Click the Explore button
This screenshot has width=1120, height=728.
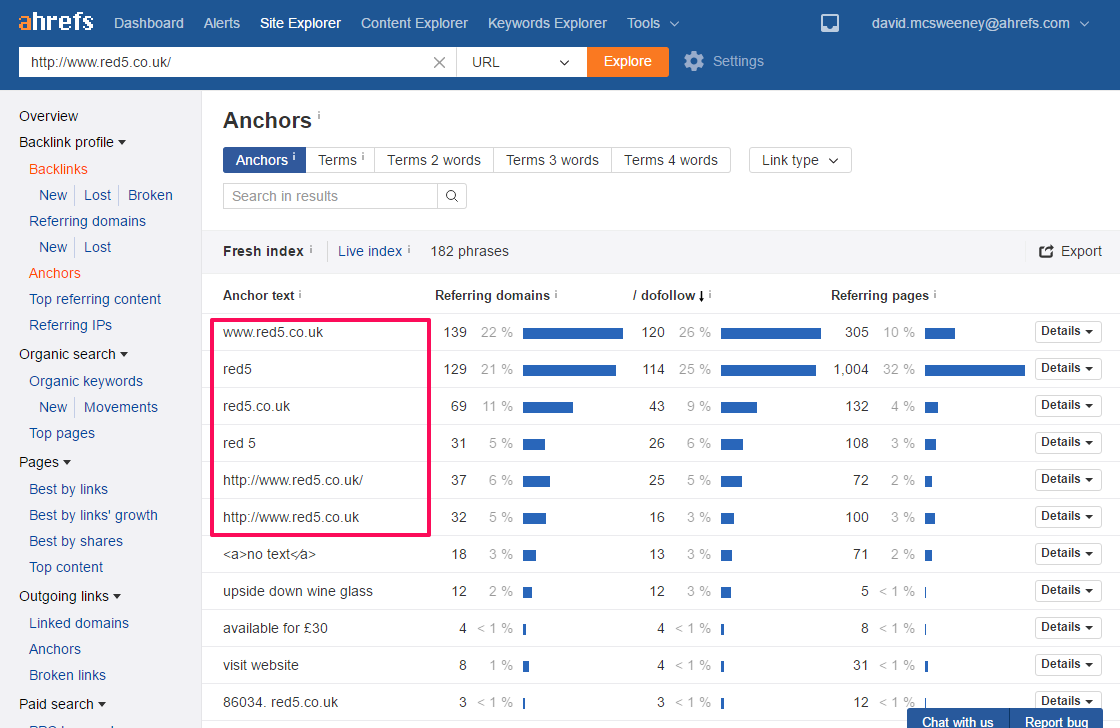pyautogui.click(x=628, y=61)
